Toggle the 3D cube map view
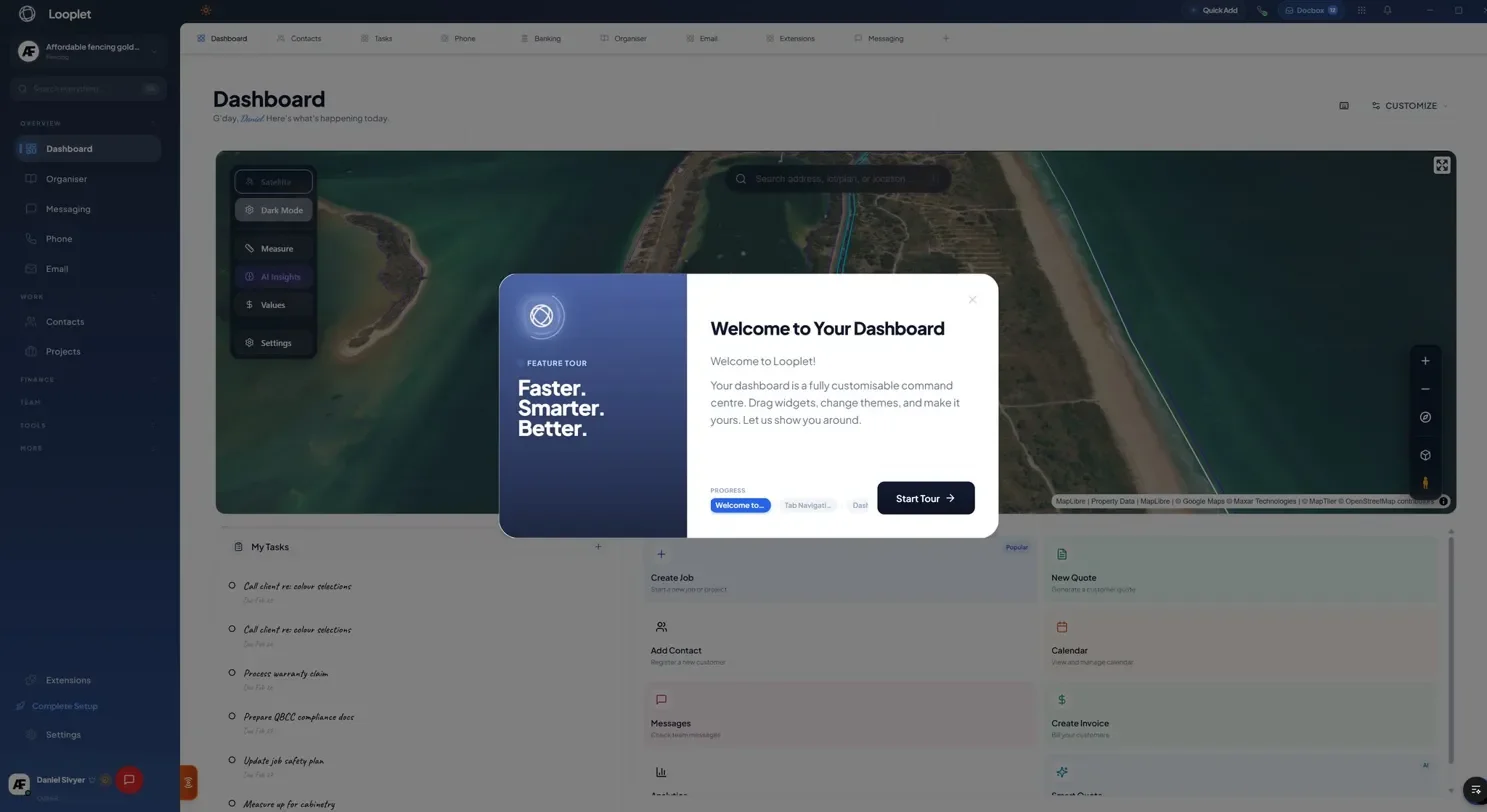This screenshot has height=812, width=1487. click(1425, 455)
